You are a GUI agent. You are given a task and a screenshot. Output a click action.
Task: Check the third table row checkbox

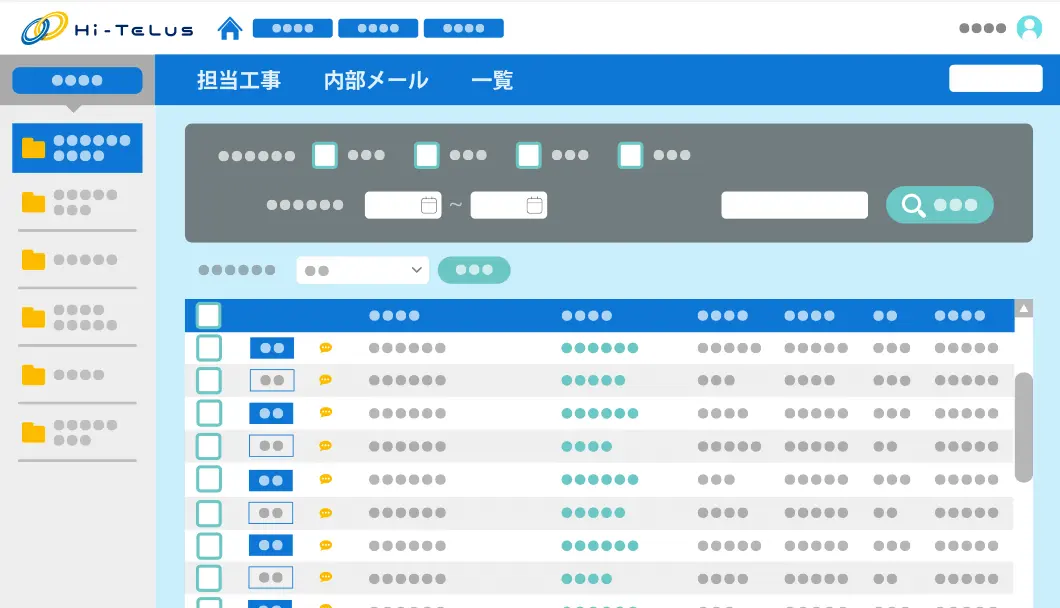(x=209, y=413)
